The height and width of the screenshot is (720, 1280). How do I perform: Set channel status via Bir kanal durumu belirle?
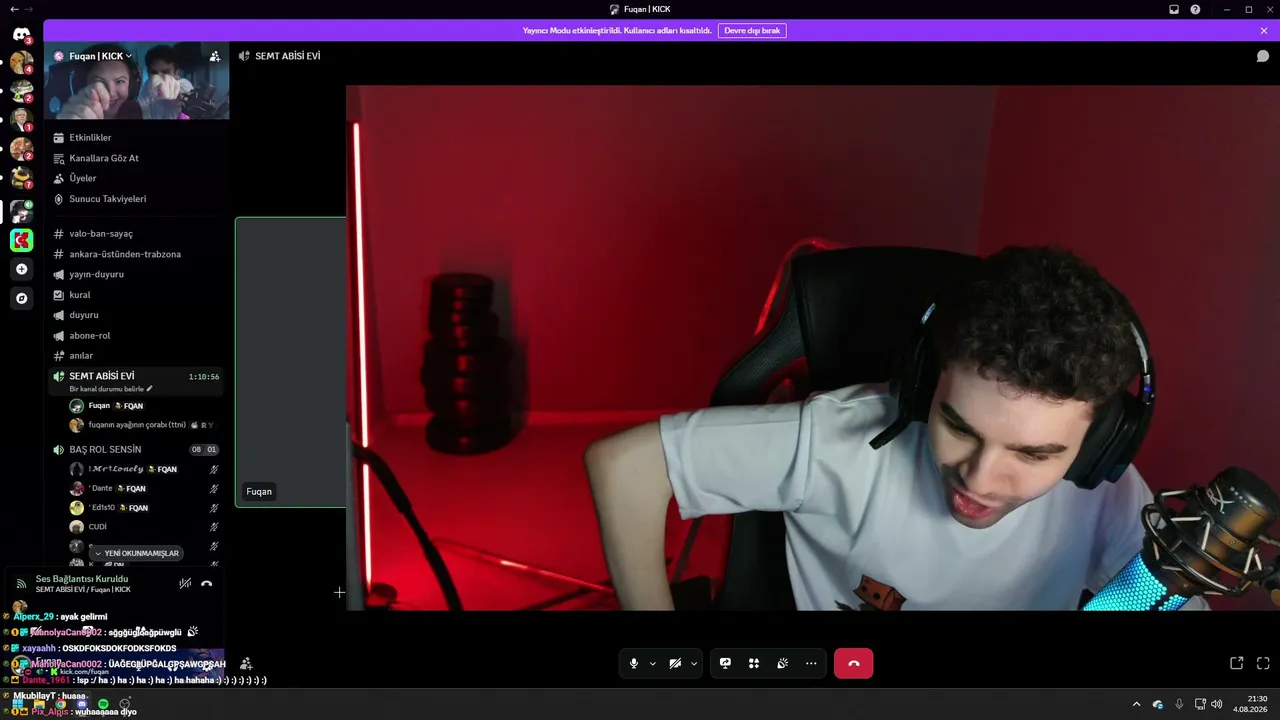(x=111, y=389)
